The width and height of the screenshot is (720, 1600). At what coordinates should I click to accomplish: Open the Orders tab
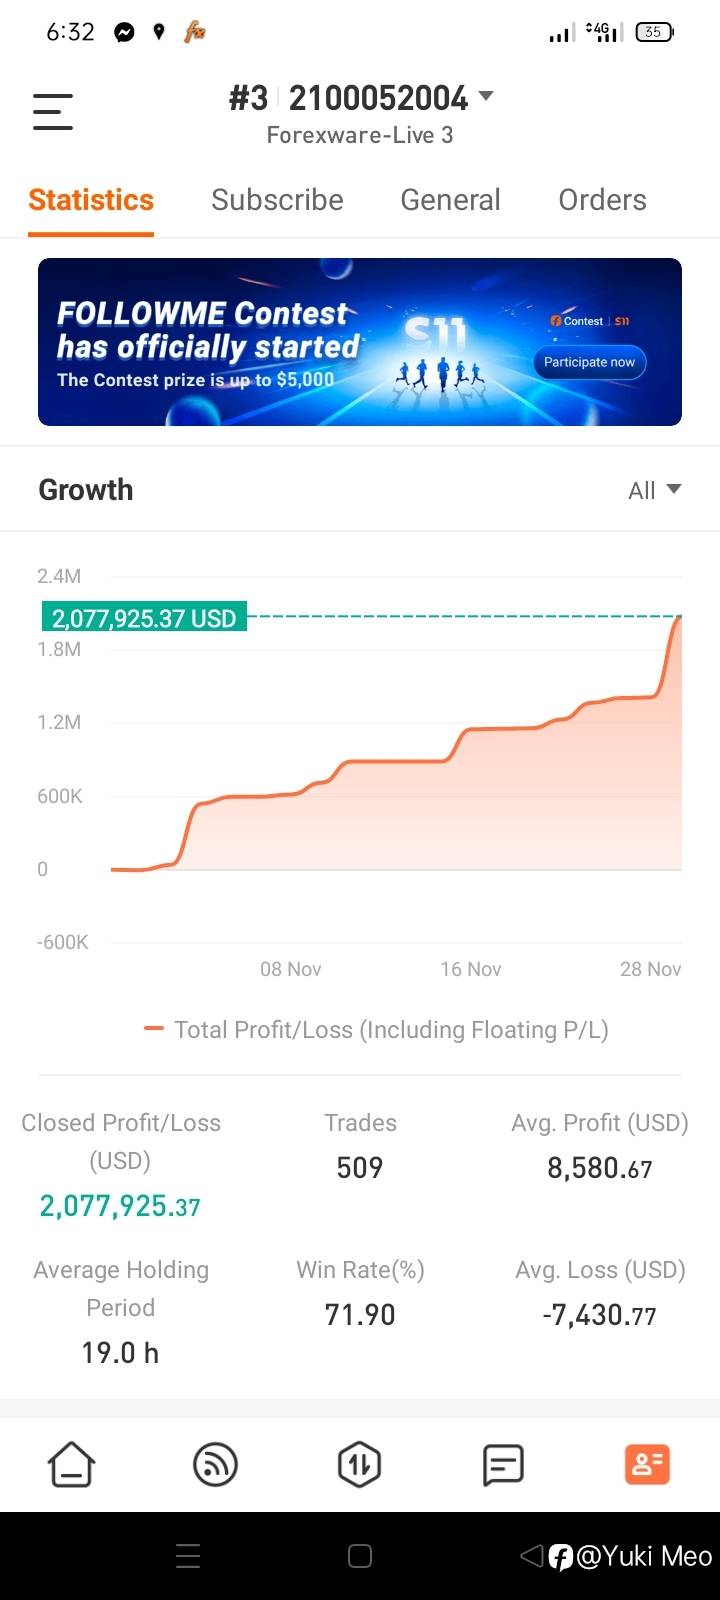[x=602, y=200]
